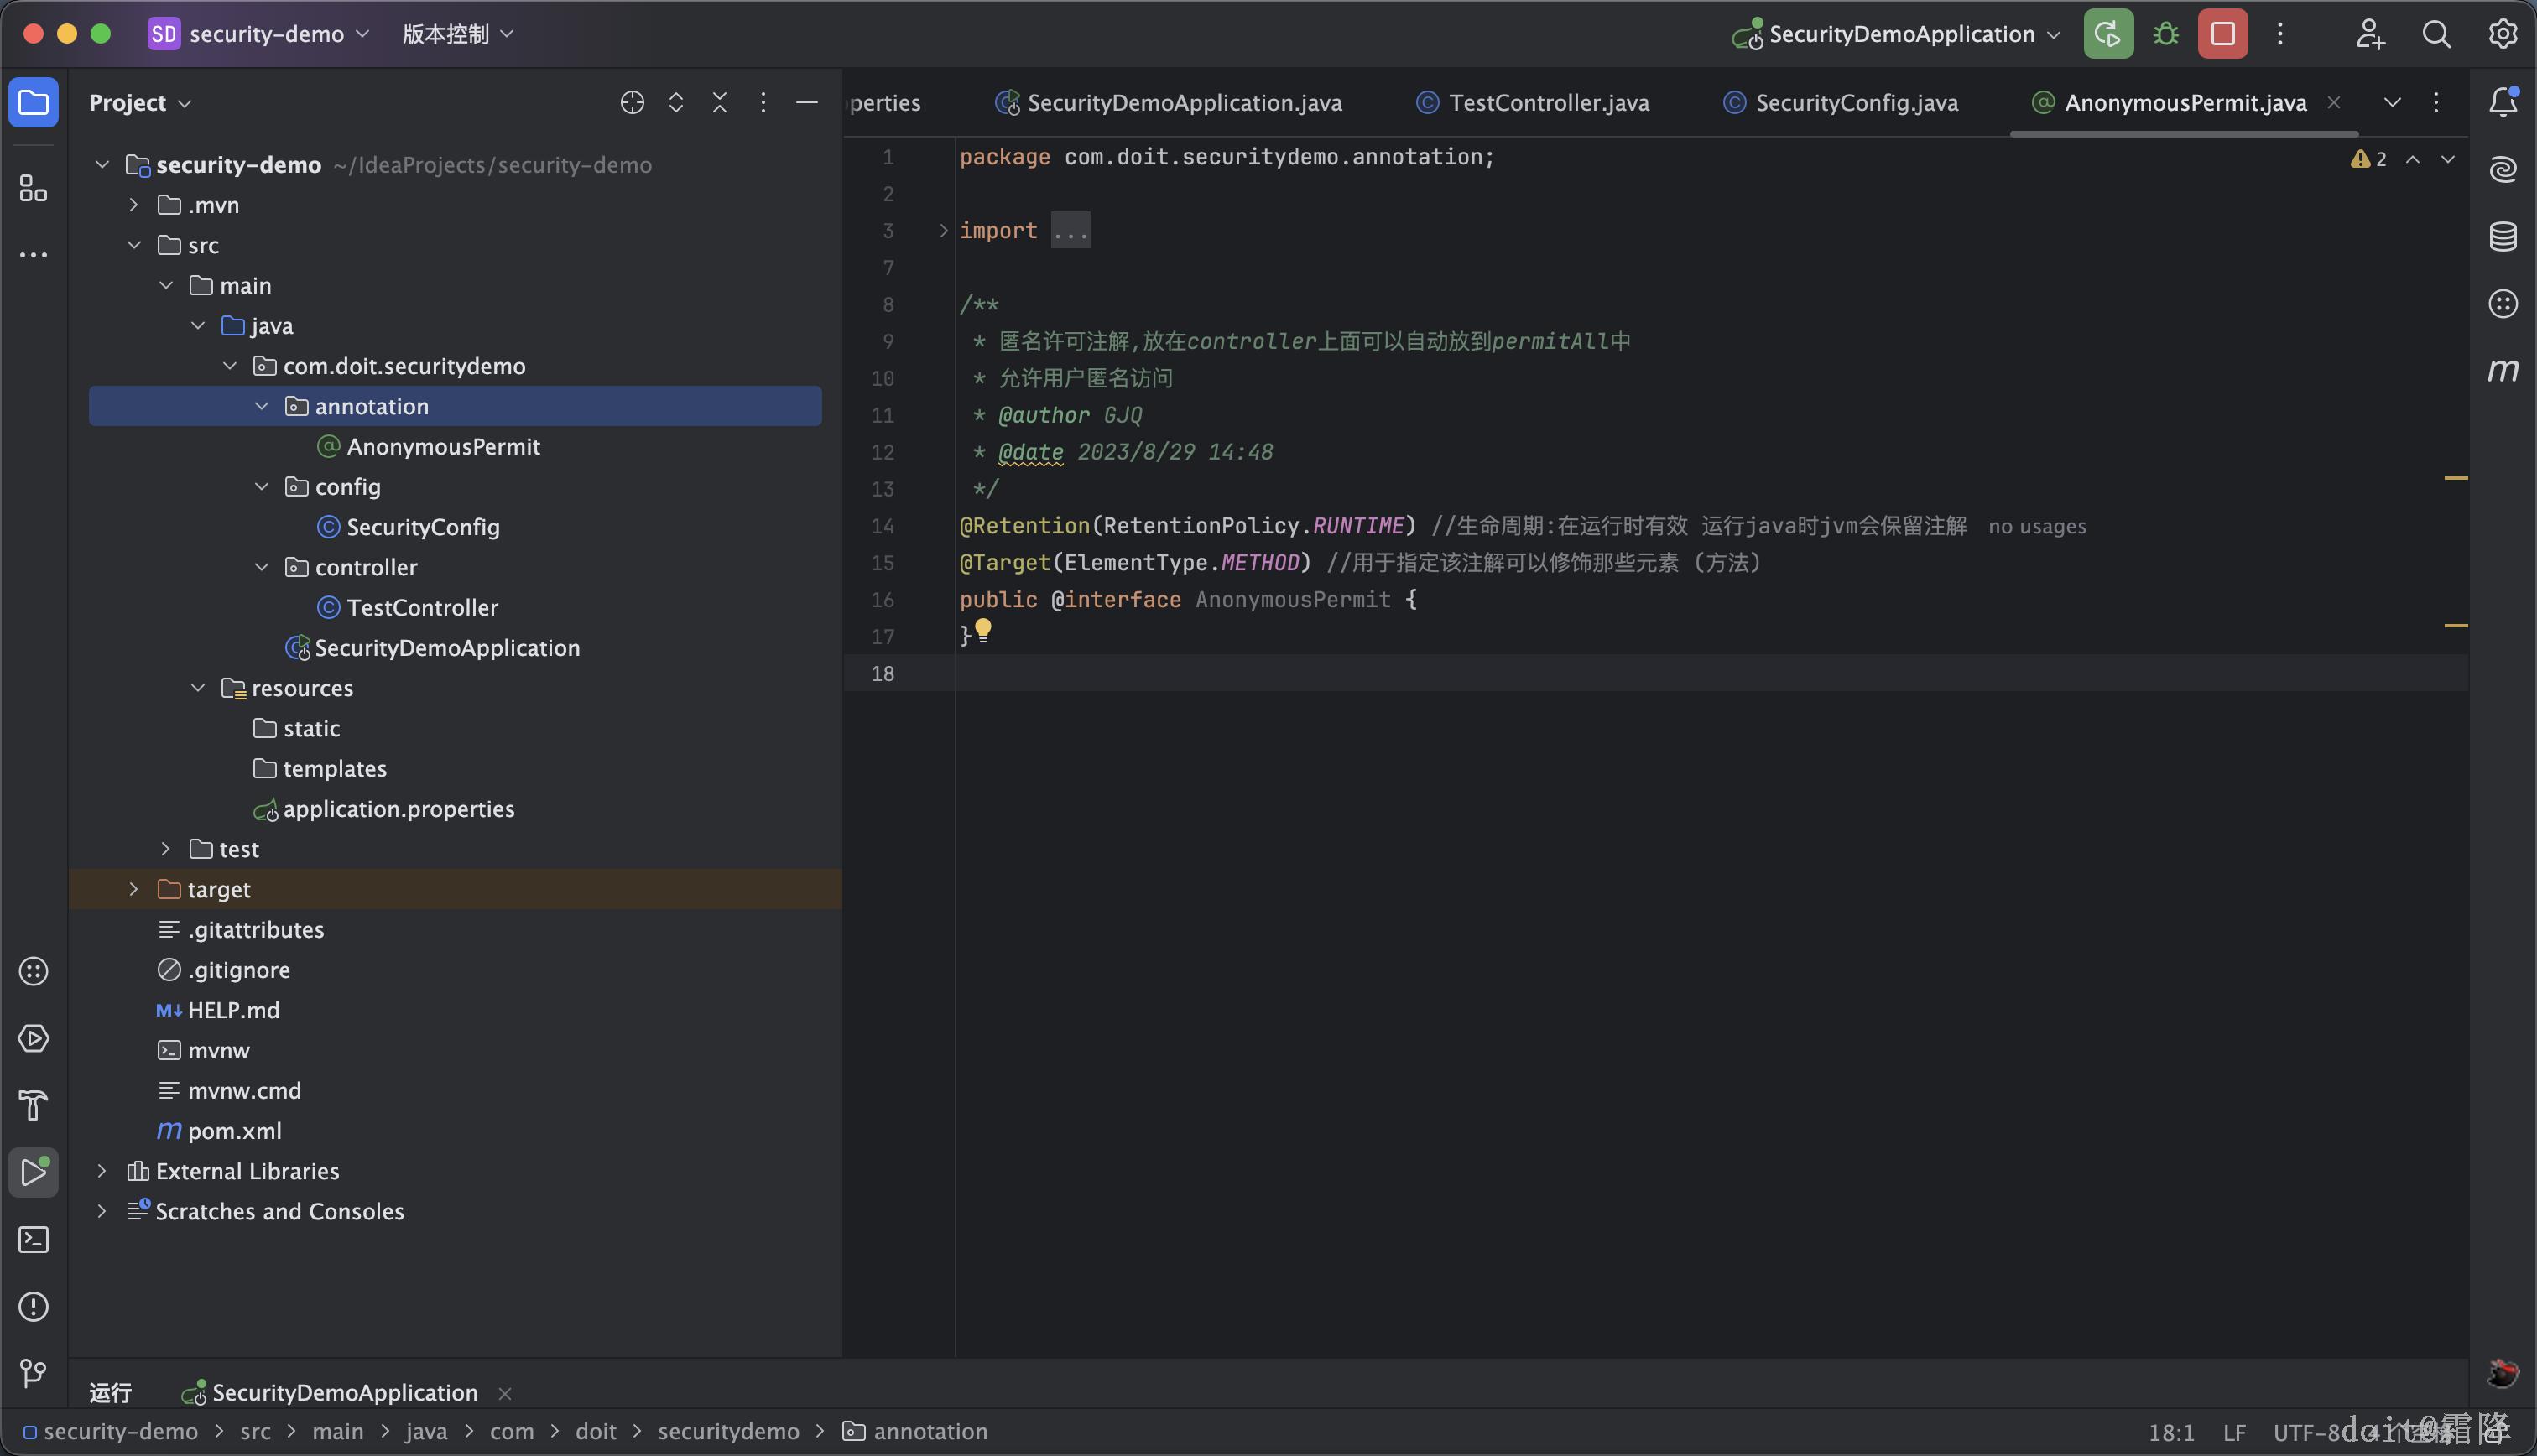Image resolution: width=2537 pixels, height=1456 pixels.
Task: Open the Maven tool window
Action: click(x=2502, y=370)
